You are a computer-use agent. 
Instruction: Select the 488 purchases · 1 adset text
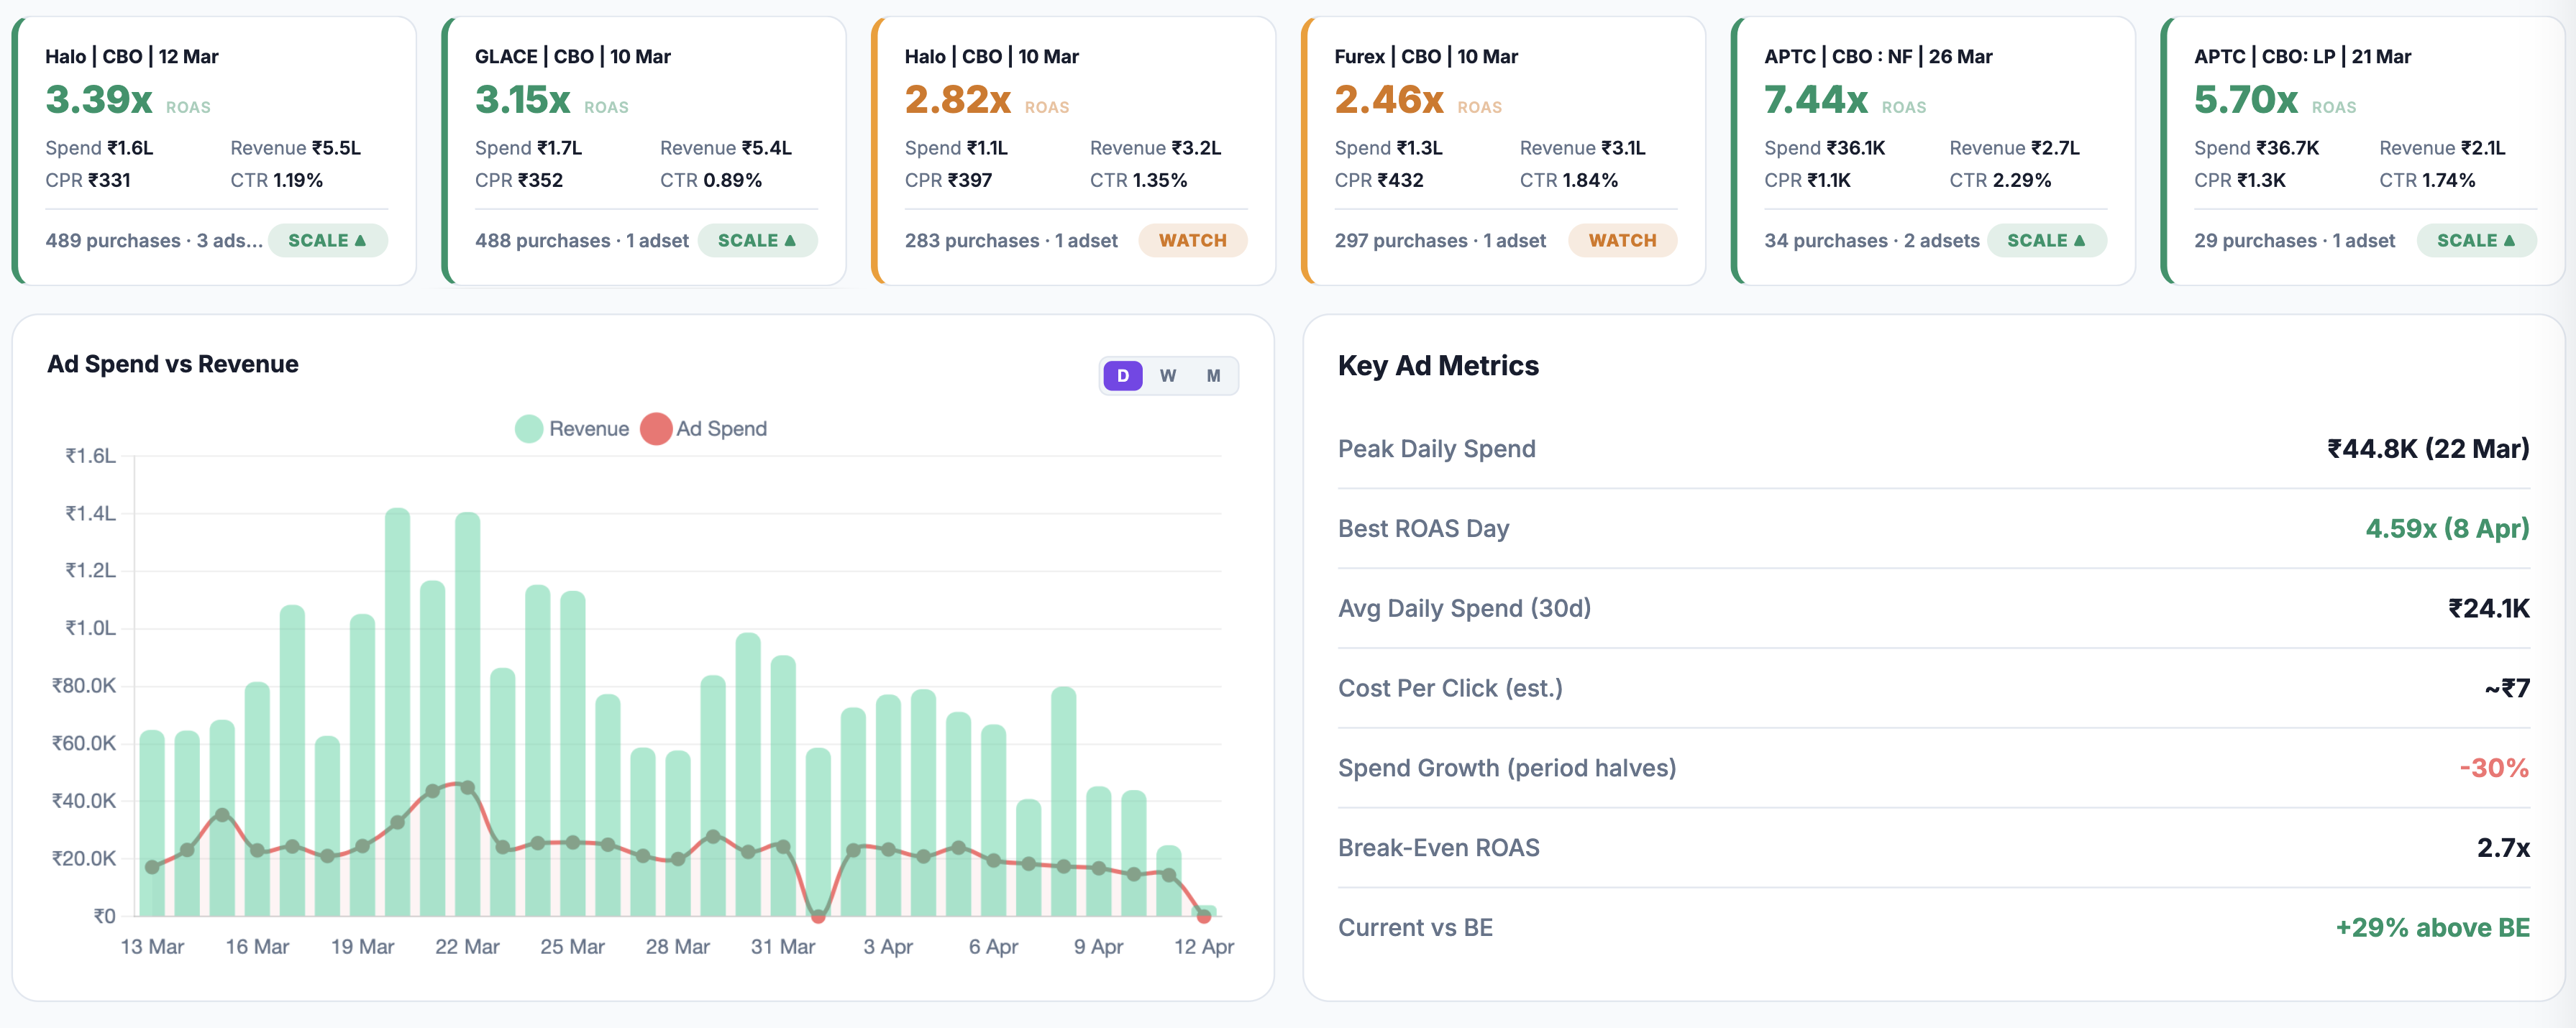click(582, 241)
